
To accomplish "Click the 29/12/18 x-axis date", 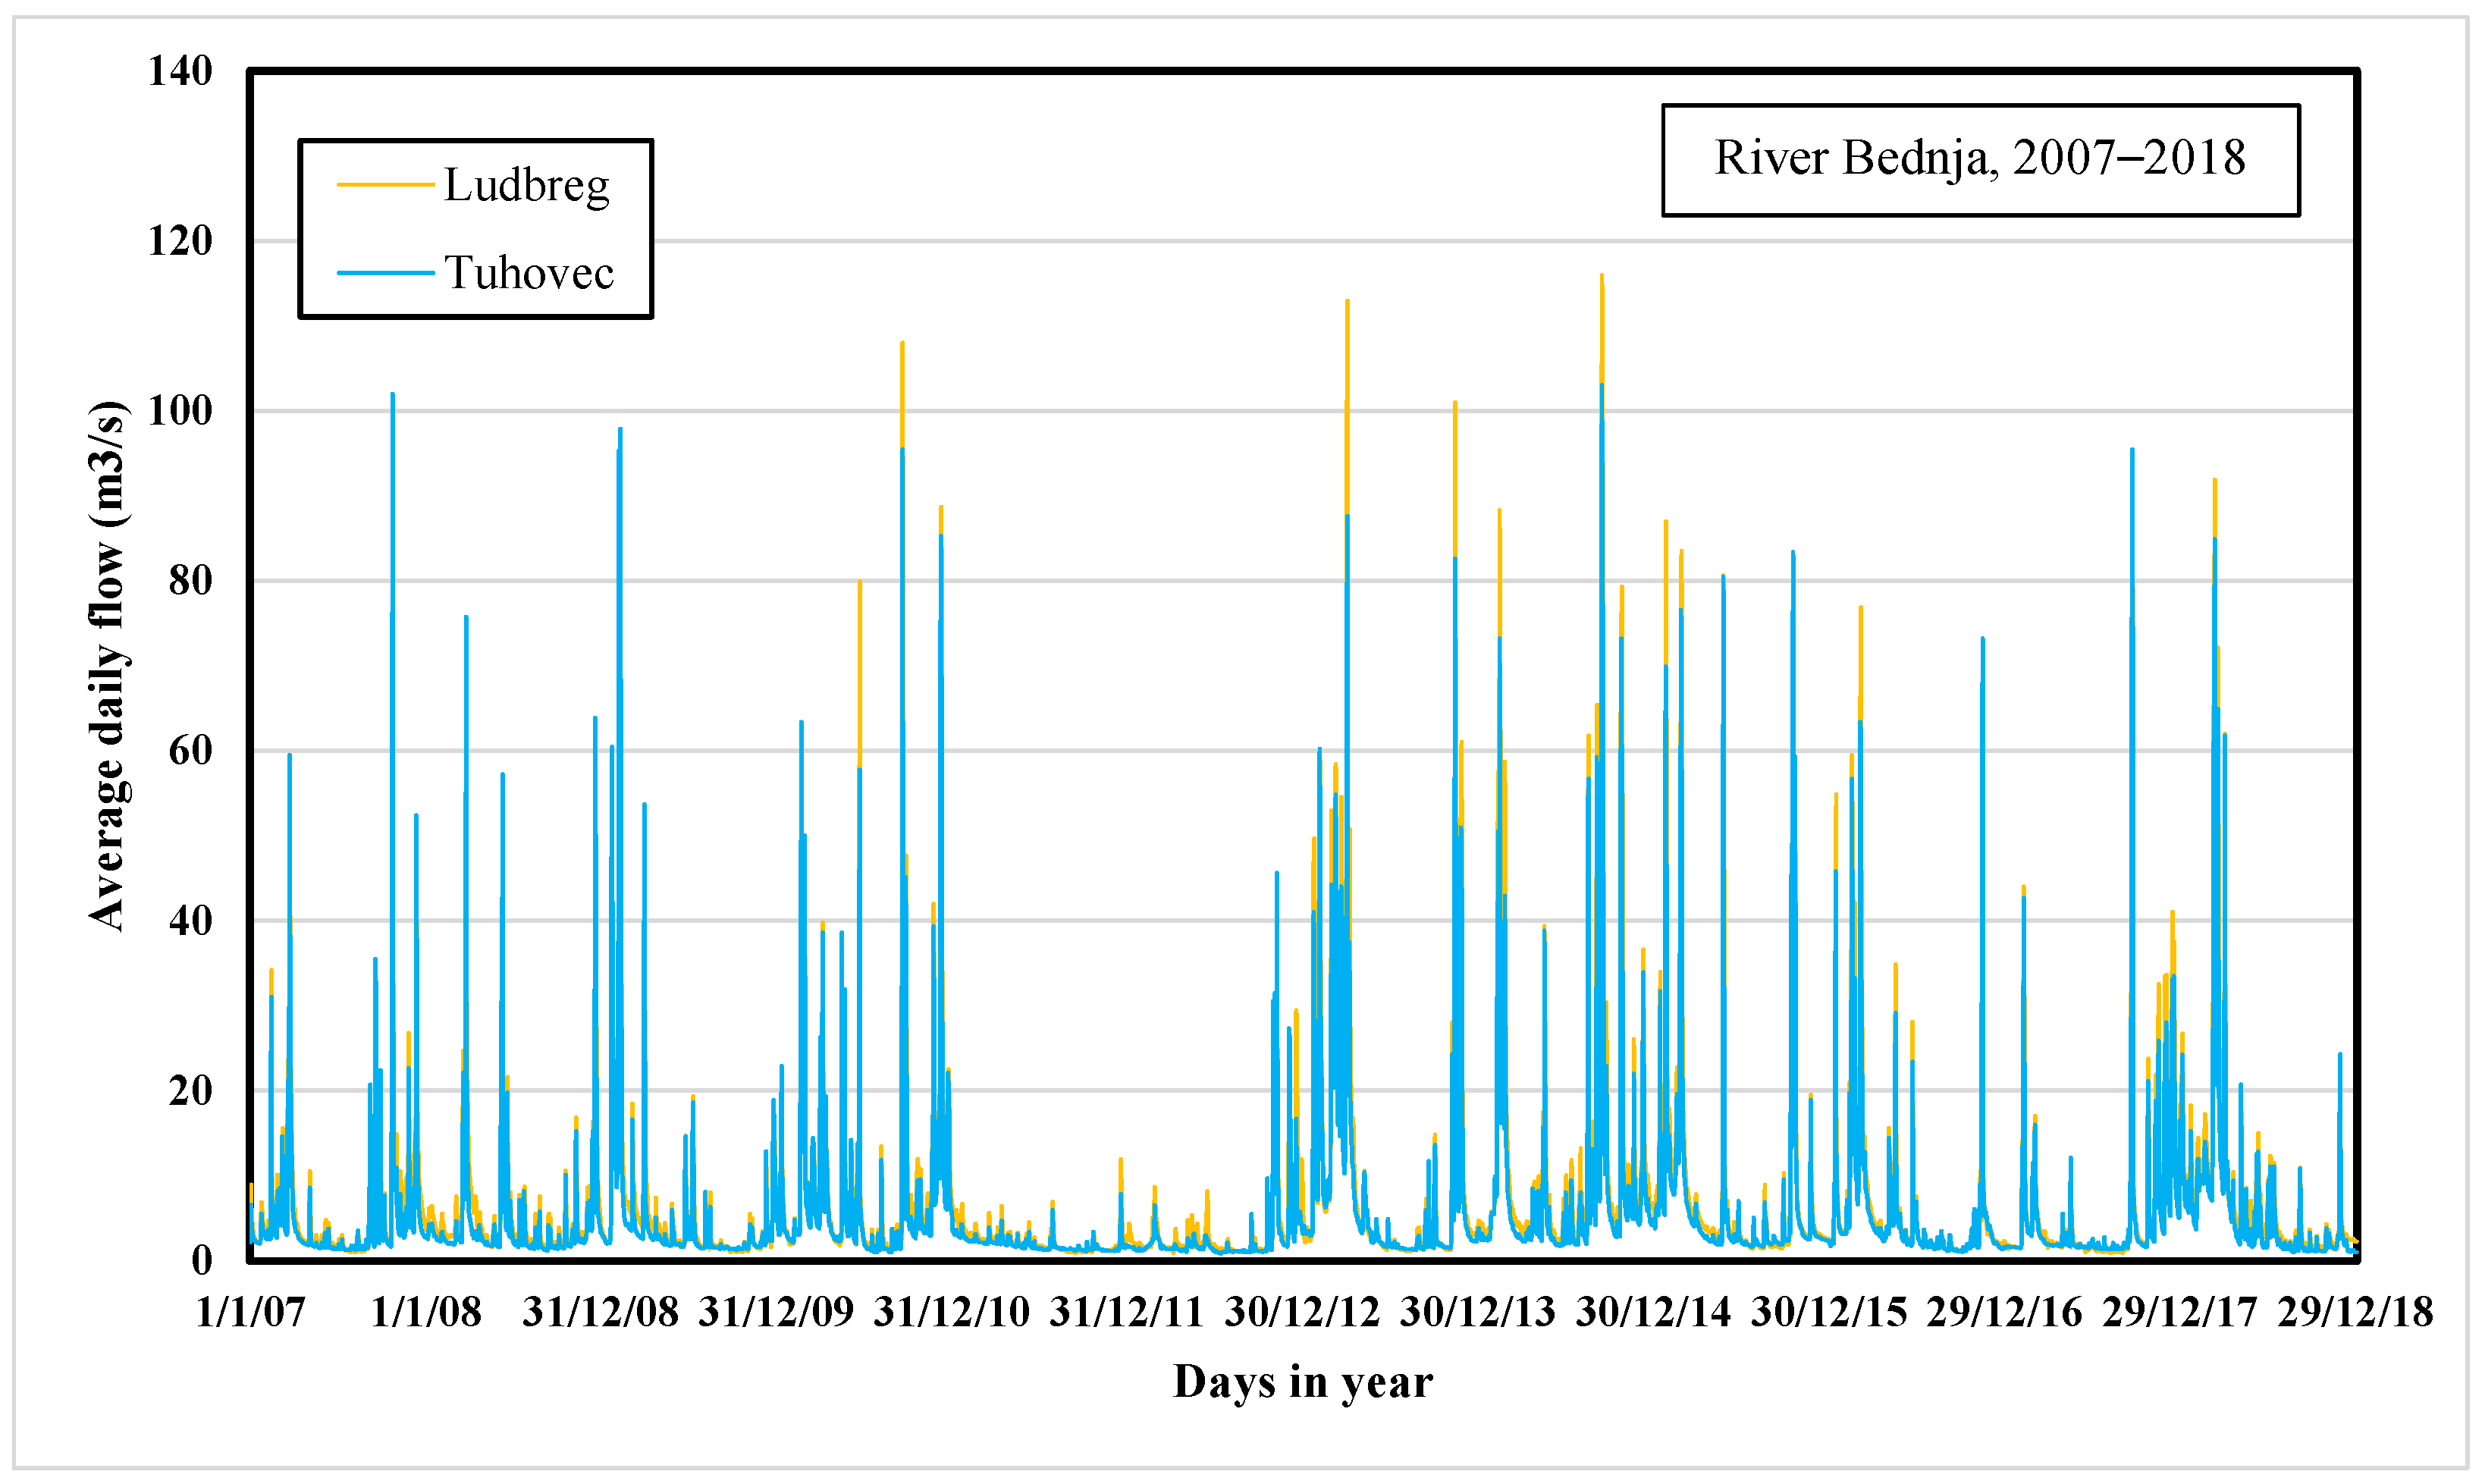I will (2355, 1312).
